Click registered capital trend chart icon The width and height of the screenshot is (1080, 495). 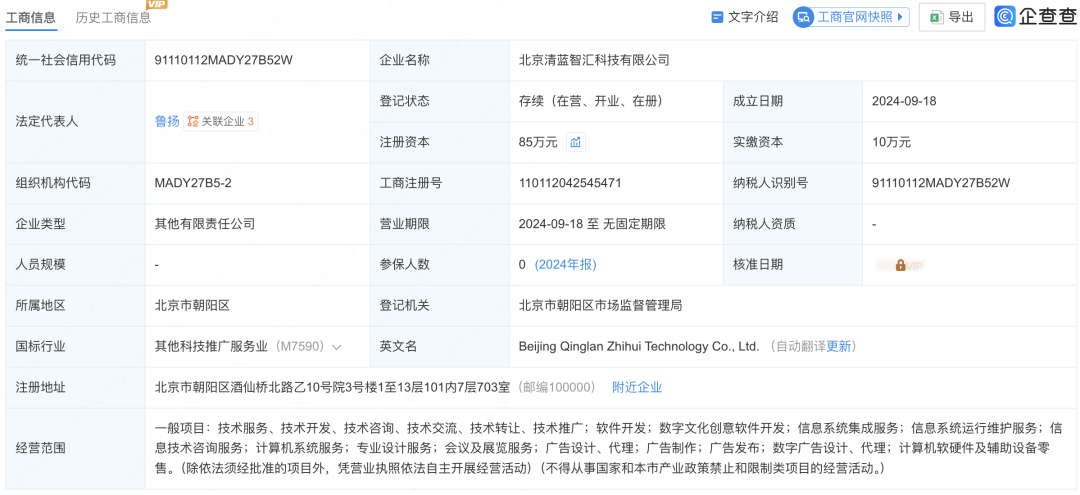click(x=575, y=142)
